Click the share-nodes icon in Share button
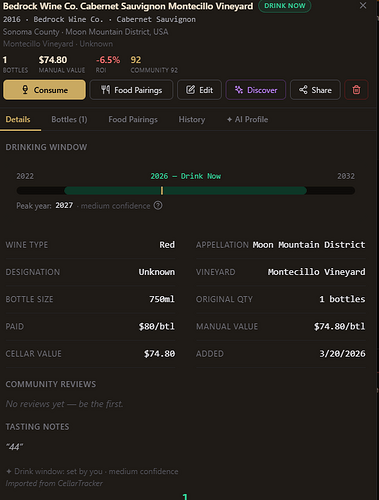379x500 pixels. point(303,89)
